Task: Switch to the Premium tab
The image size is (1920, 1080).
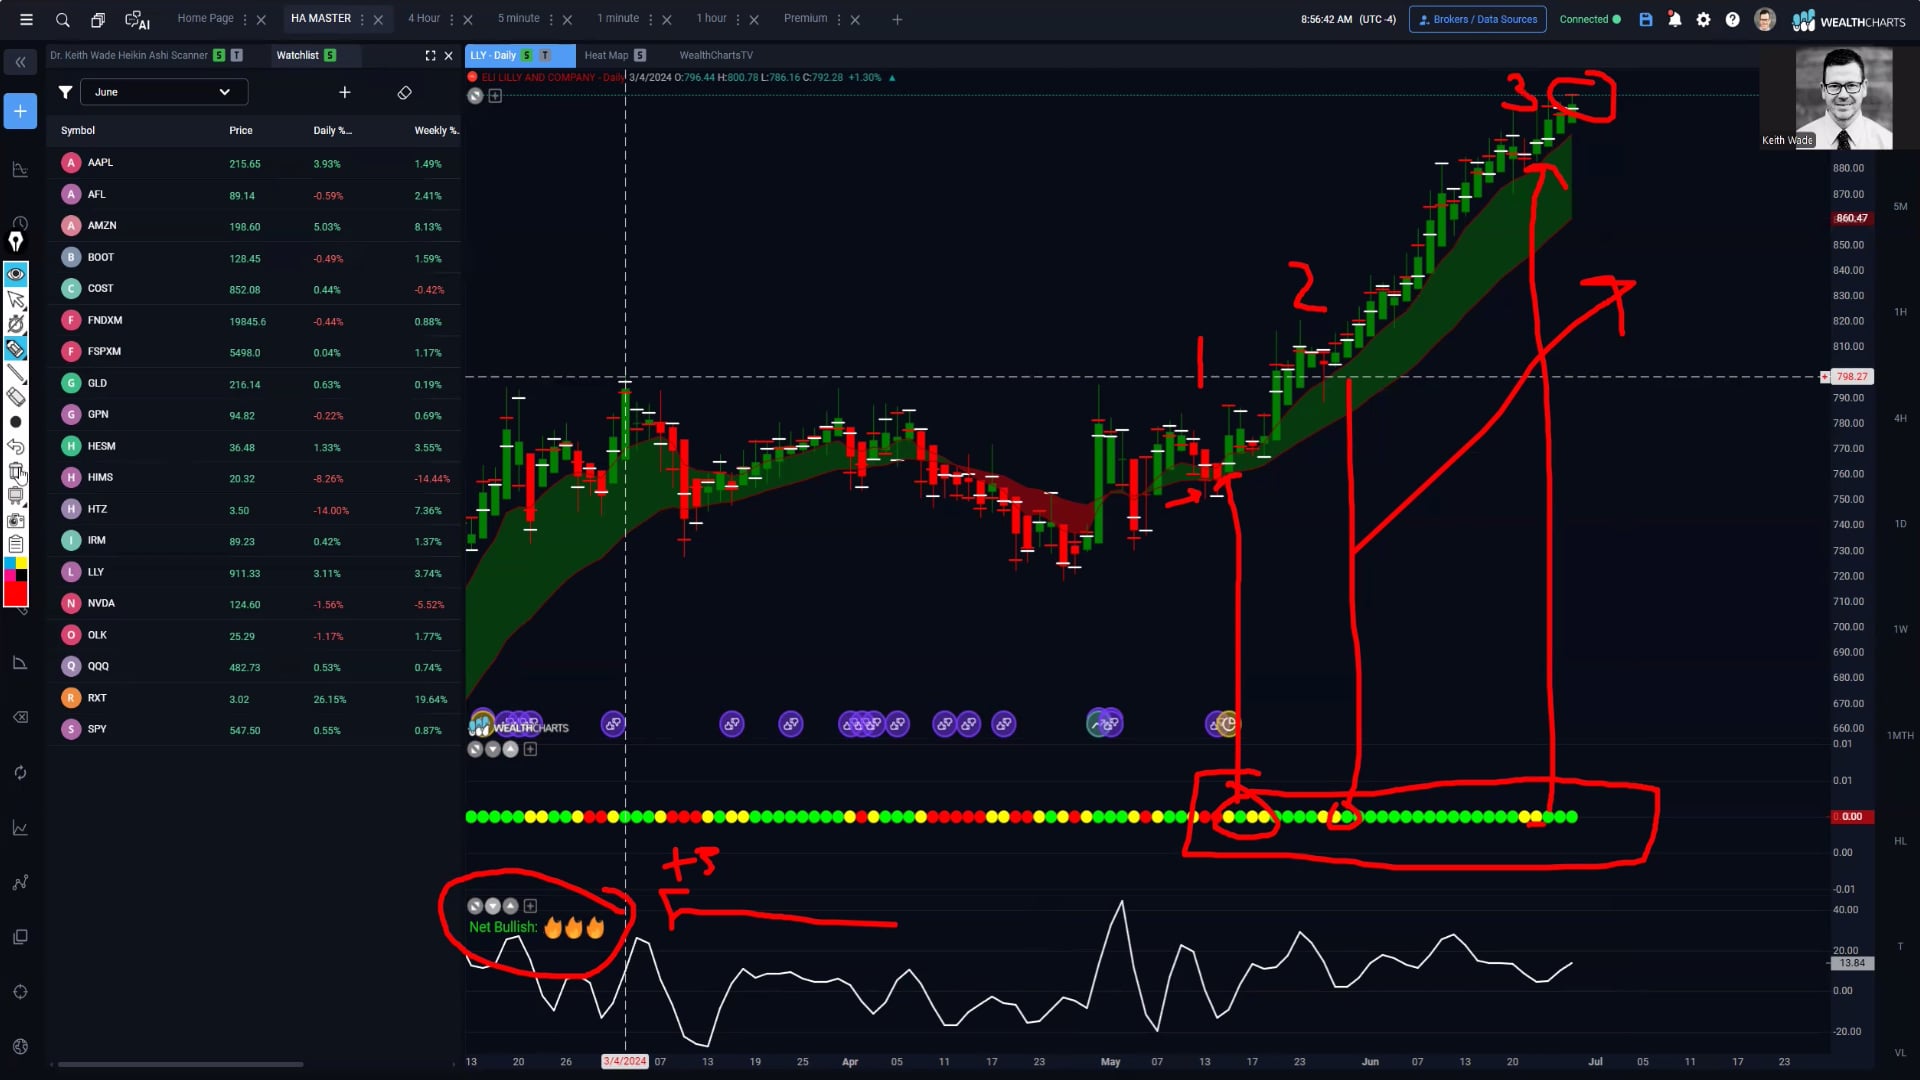Action: pyautogui.click(x=806, y=18)
